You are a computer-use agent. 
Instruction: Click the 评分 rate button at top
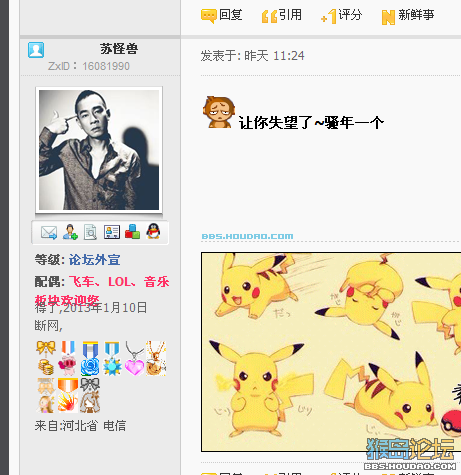pos(341,16)
